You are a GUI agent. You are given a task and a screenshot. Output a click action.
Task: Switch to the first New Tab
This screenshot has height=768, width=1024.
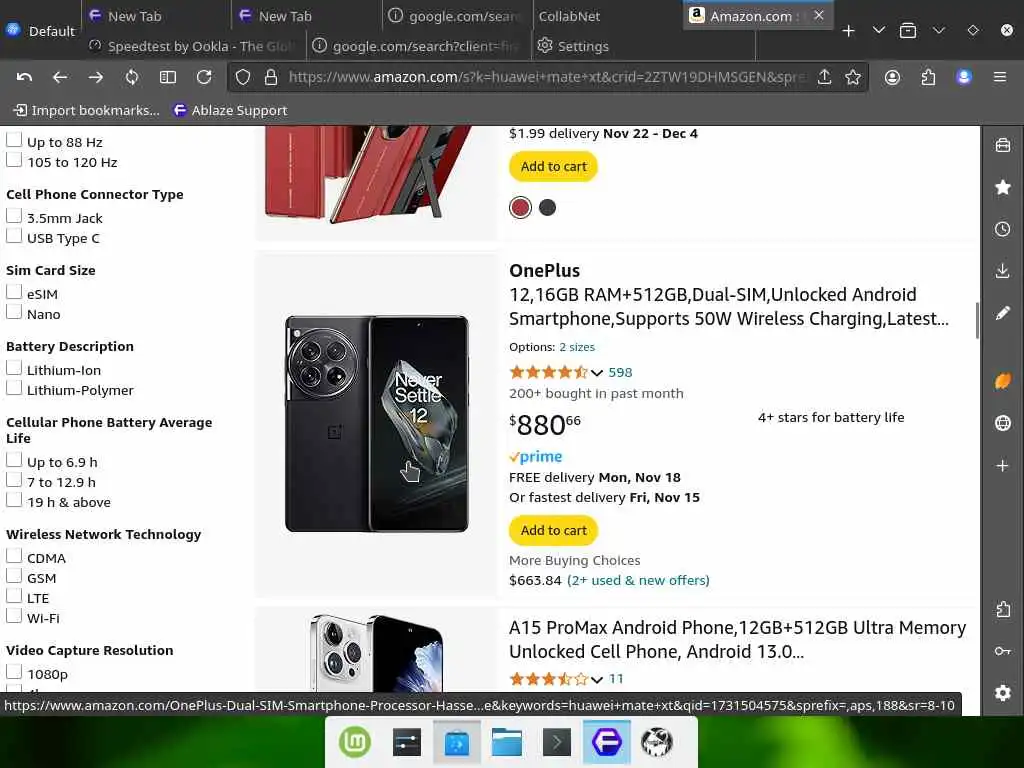tap(156, 16)
